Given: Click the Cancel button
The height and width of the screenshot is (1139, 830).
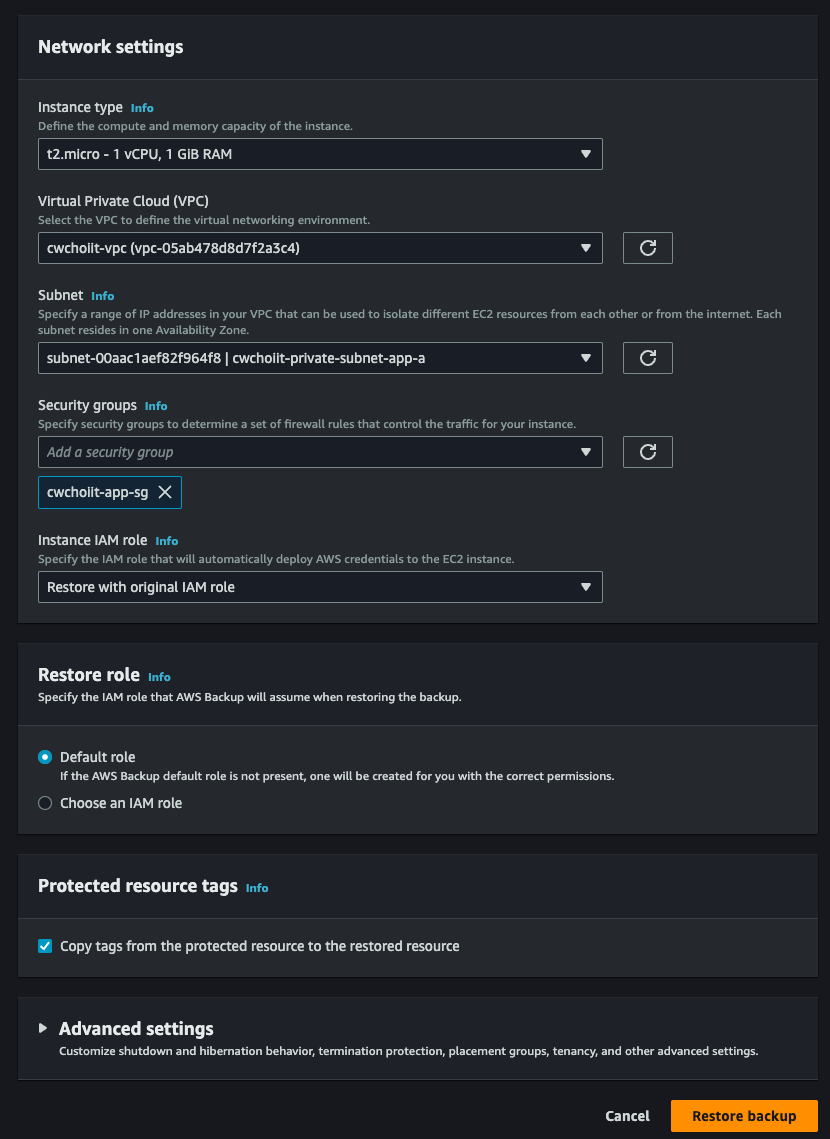Looking at the screenshot, I should [x=627, y=1116].
